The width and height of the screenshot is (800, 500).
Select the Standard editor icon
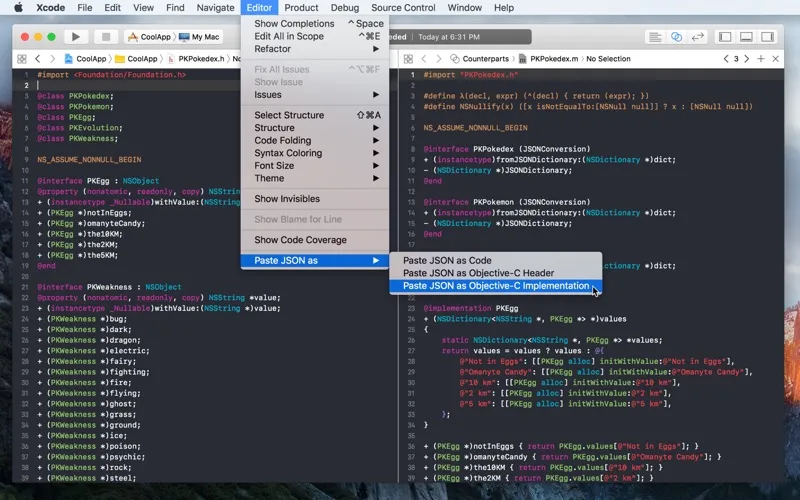pyautogui.click(x=655, y=37)
